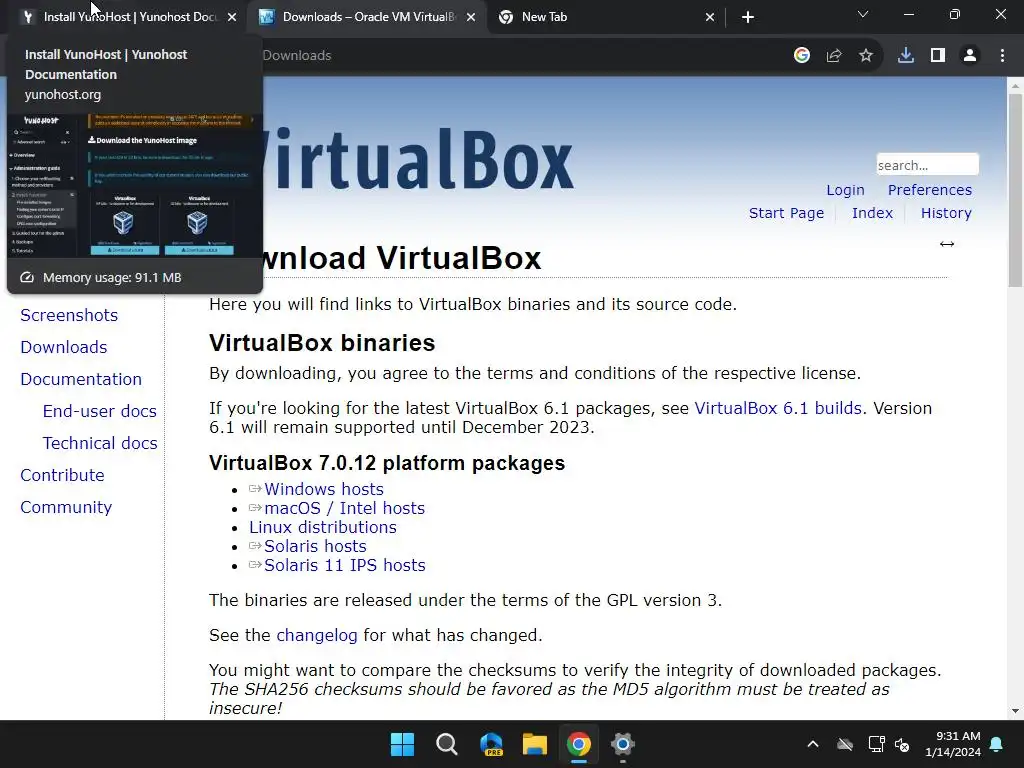Open Technical docs in the sidebar

pos(100,443)
